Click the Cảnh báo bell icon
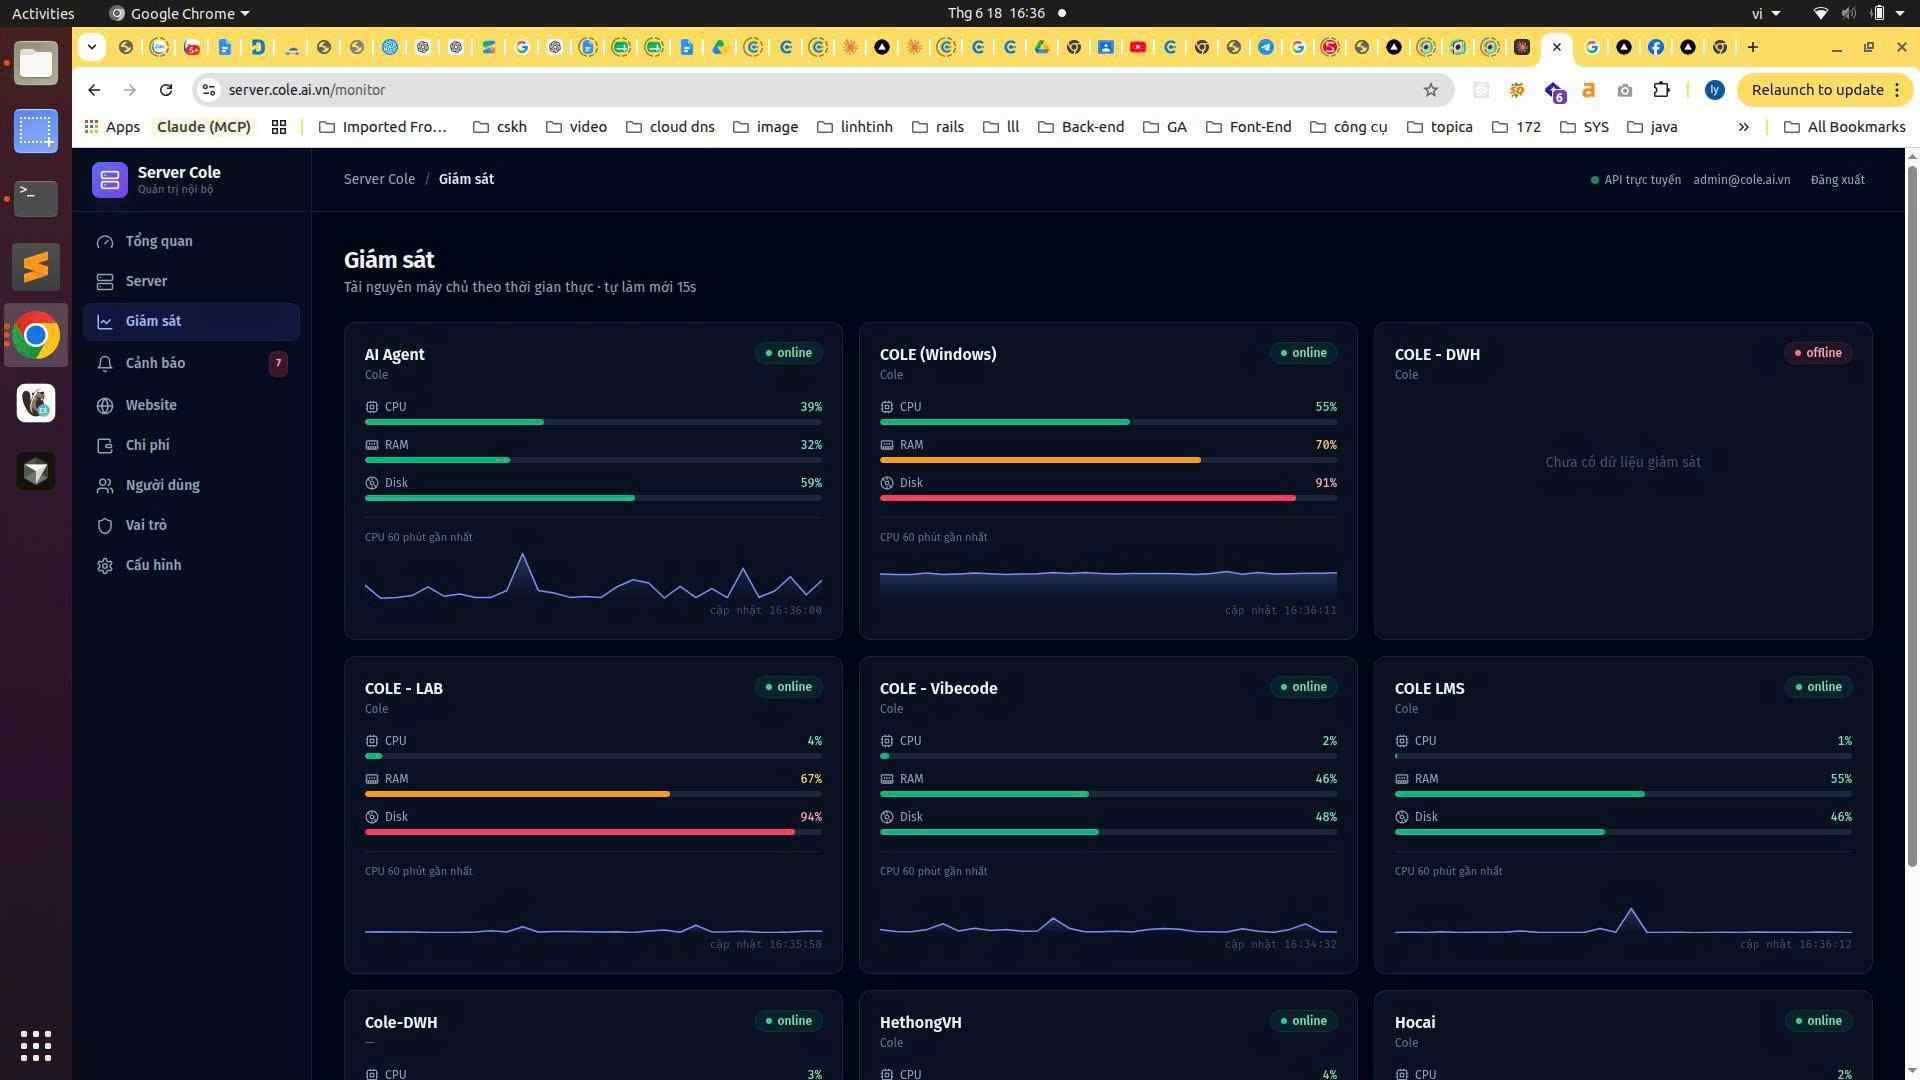 coord(105,363)
